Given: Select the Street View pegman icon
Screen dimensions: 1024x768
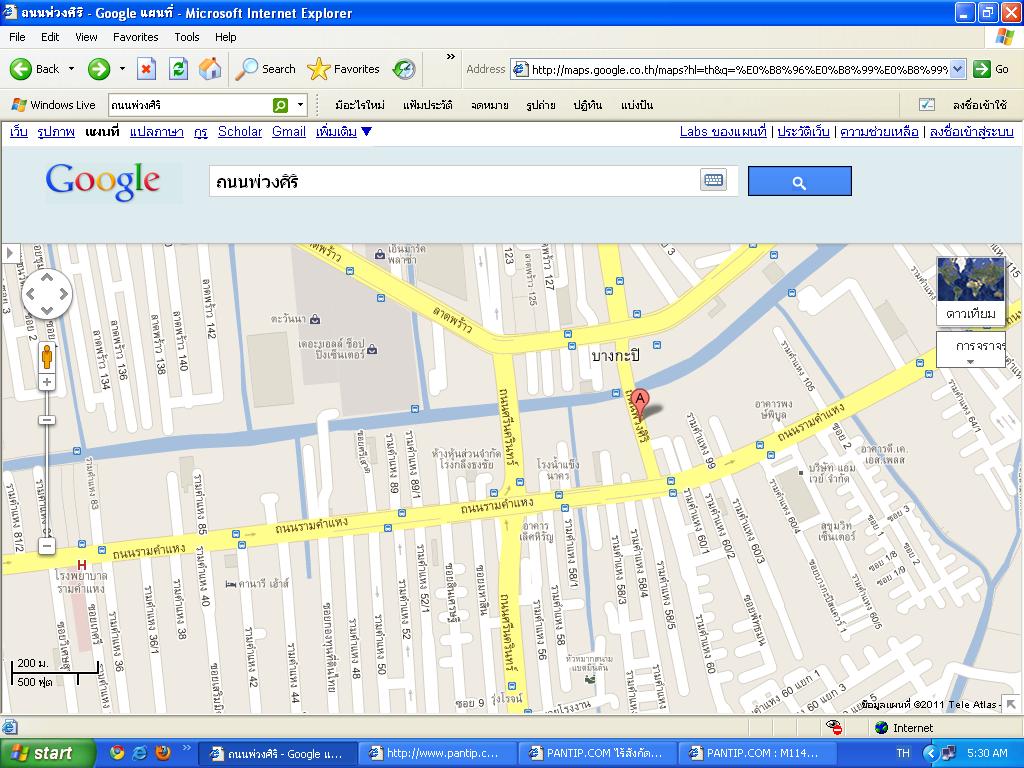Looking at the screenshot, I should tap(46, 358).
